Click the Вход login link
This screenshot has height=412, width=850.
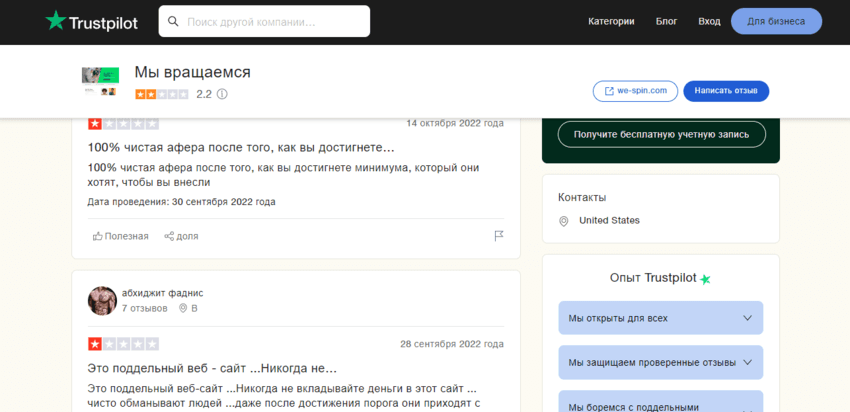(709, 21)
